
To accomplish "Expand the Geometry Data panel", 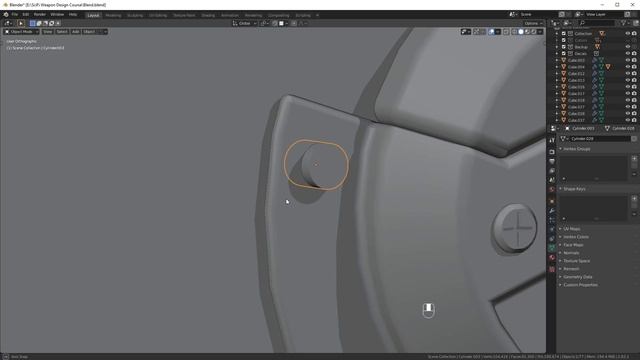I will coord(578,277).
